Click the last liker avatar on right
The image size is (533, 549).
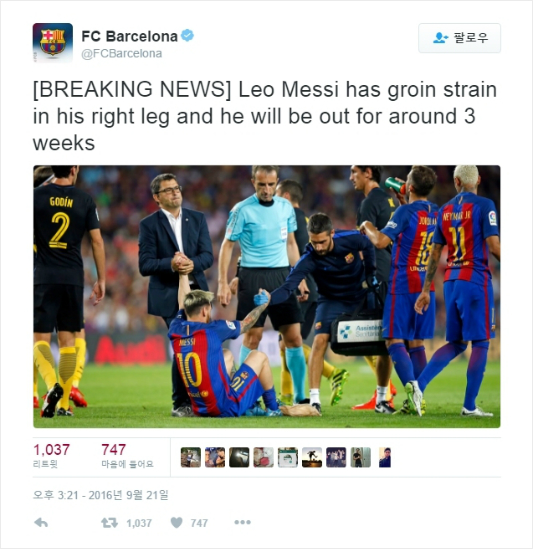point(385,457)
